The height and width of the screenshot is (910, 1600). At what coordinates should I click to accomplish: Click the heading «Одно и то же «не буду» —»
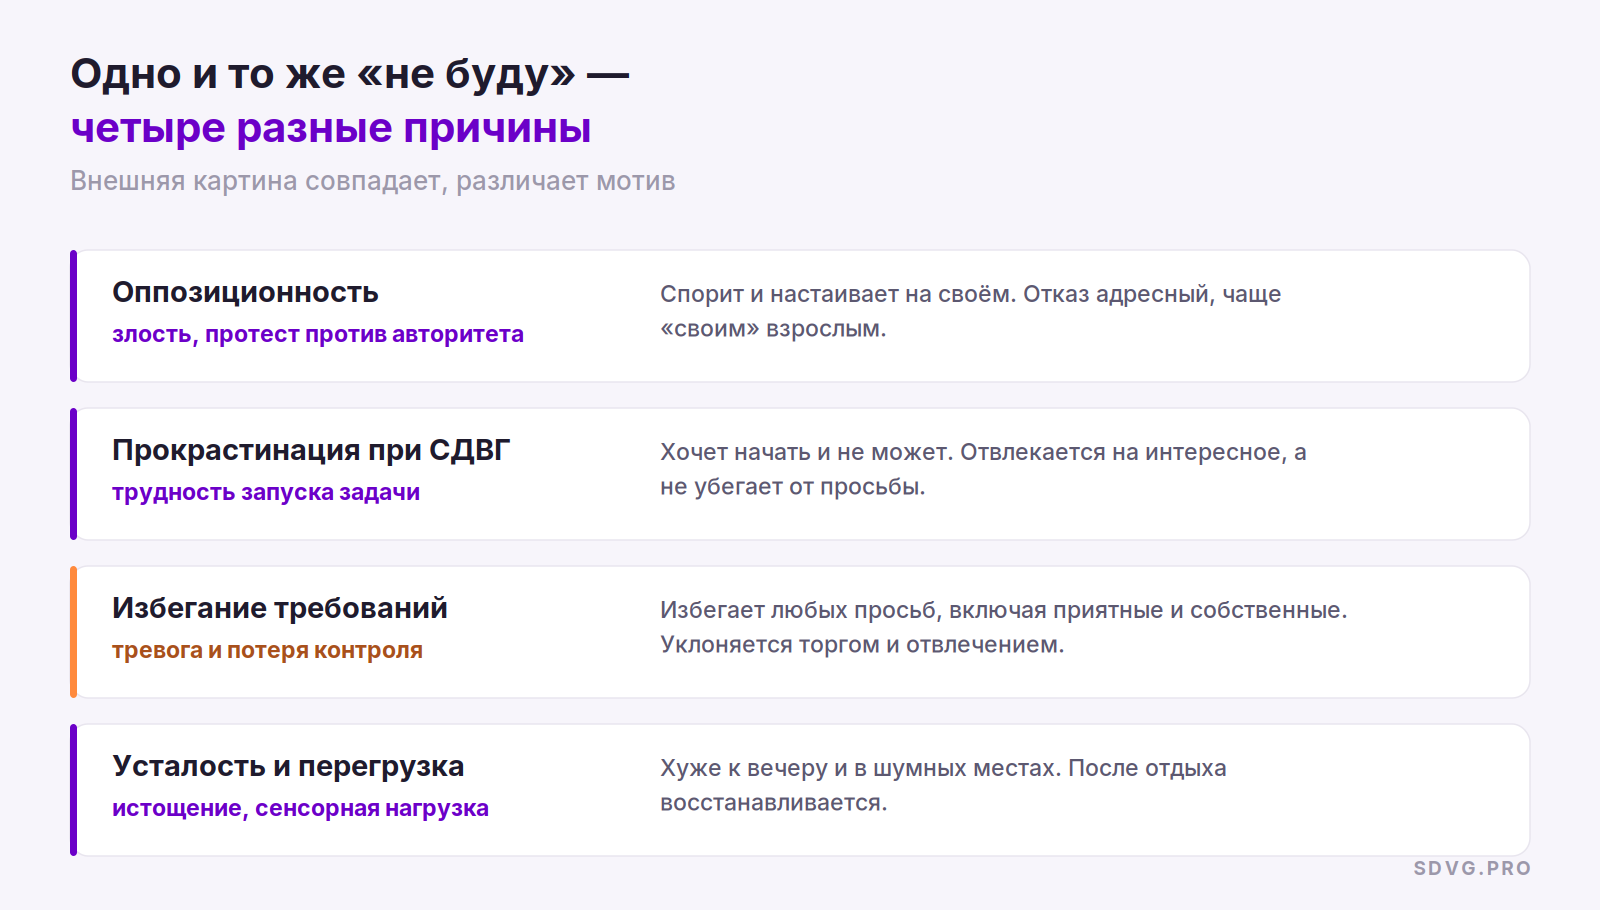tap(350, 75)
